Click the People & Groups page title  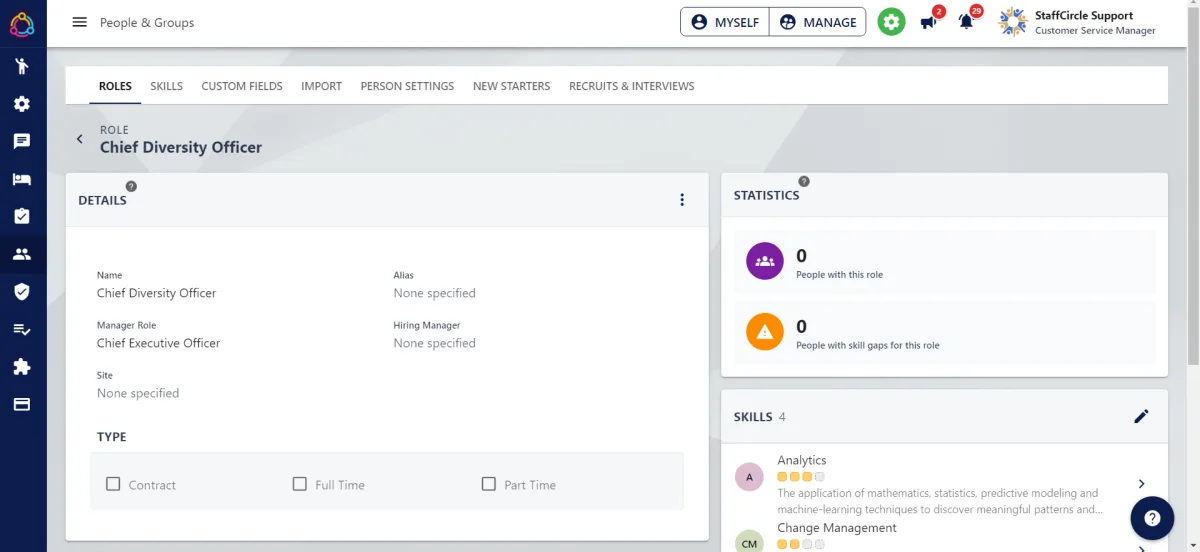click(147, 22)
